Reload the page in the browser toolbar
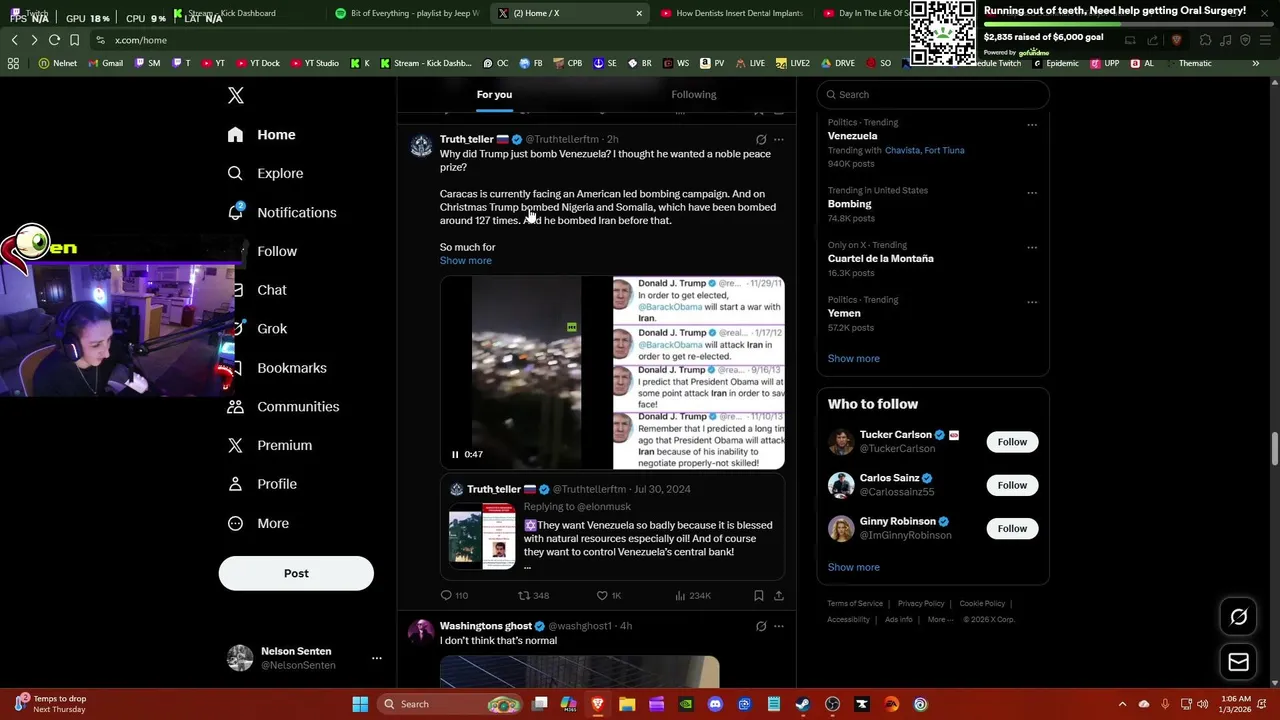The height and width of the screenshot is (720, 1280). coord(54,40)
